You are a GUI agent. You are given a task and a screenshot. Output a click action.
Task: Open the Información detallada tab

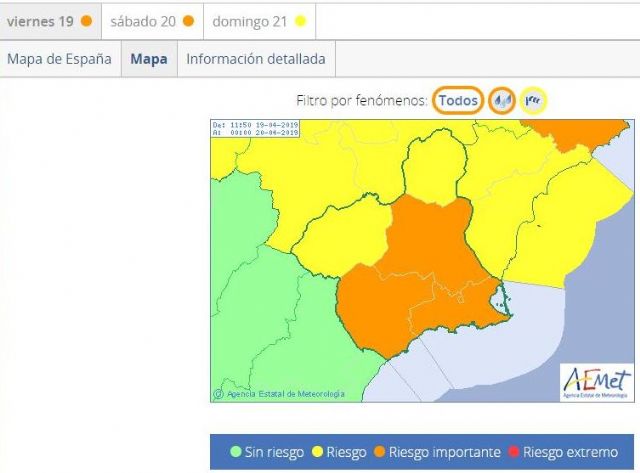(256, 59)
